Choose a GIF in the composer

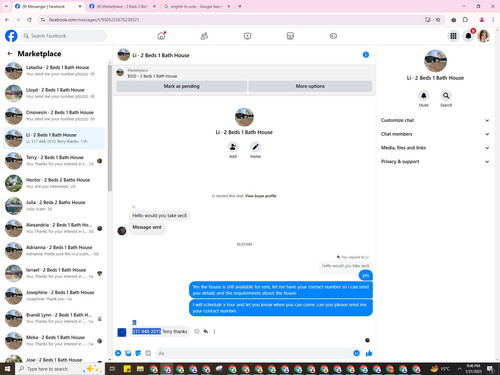click(x=148, y=353)
